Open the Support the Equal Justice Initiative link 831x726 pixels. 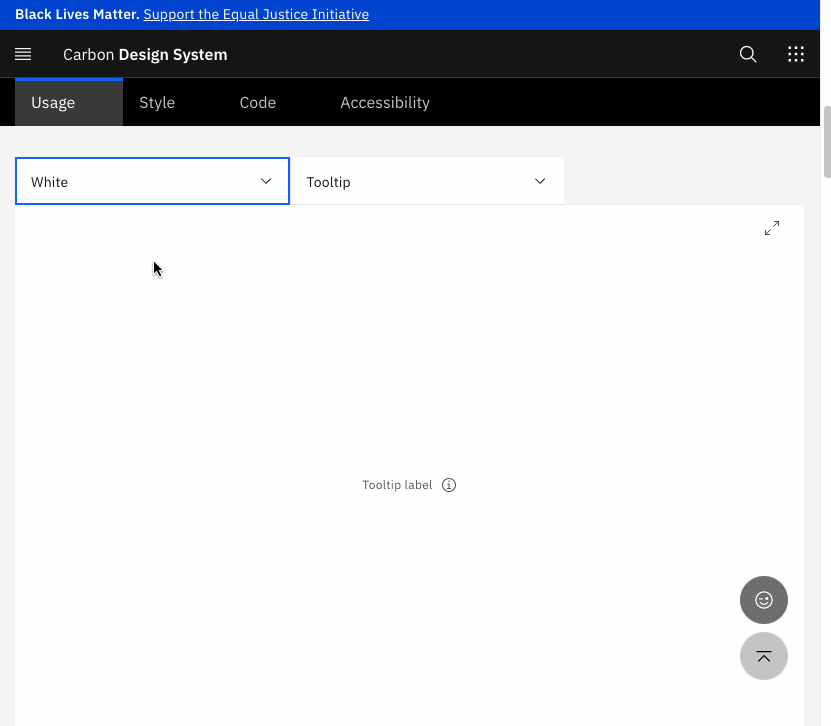point(256,14)
